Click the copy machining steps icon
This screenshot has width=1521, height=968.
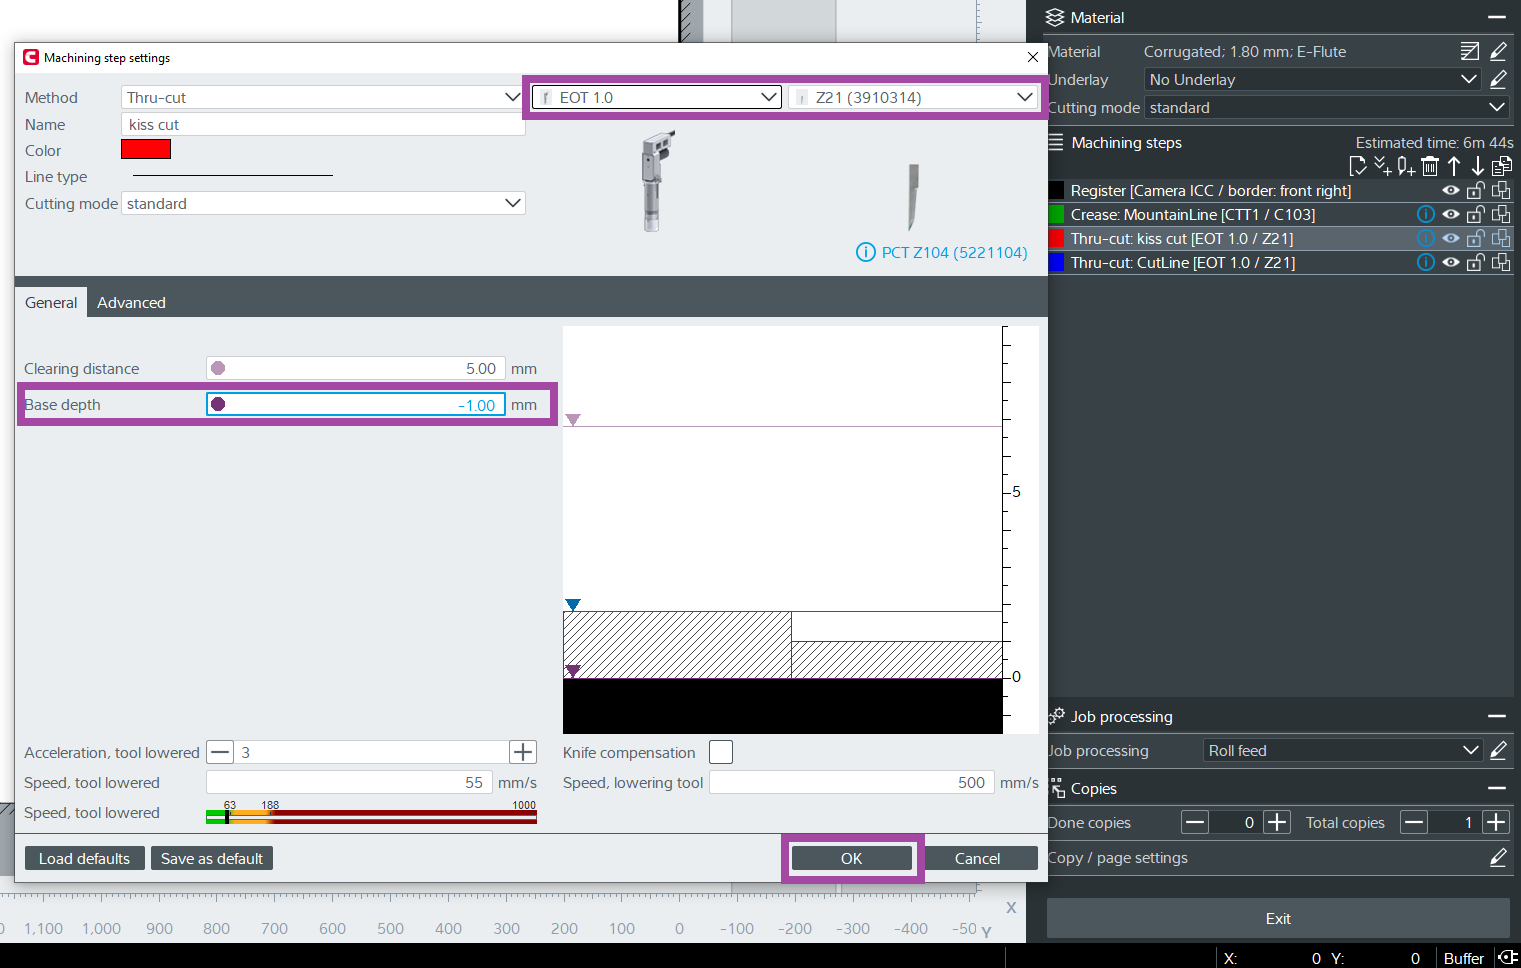click(1501, 166)
